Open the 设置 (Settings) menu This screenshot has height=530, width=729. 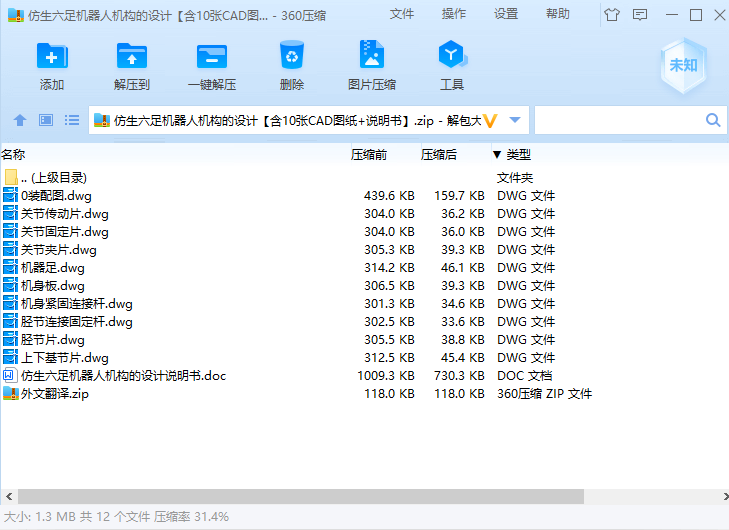coord(506,14)
